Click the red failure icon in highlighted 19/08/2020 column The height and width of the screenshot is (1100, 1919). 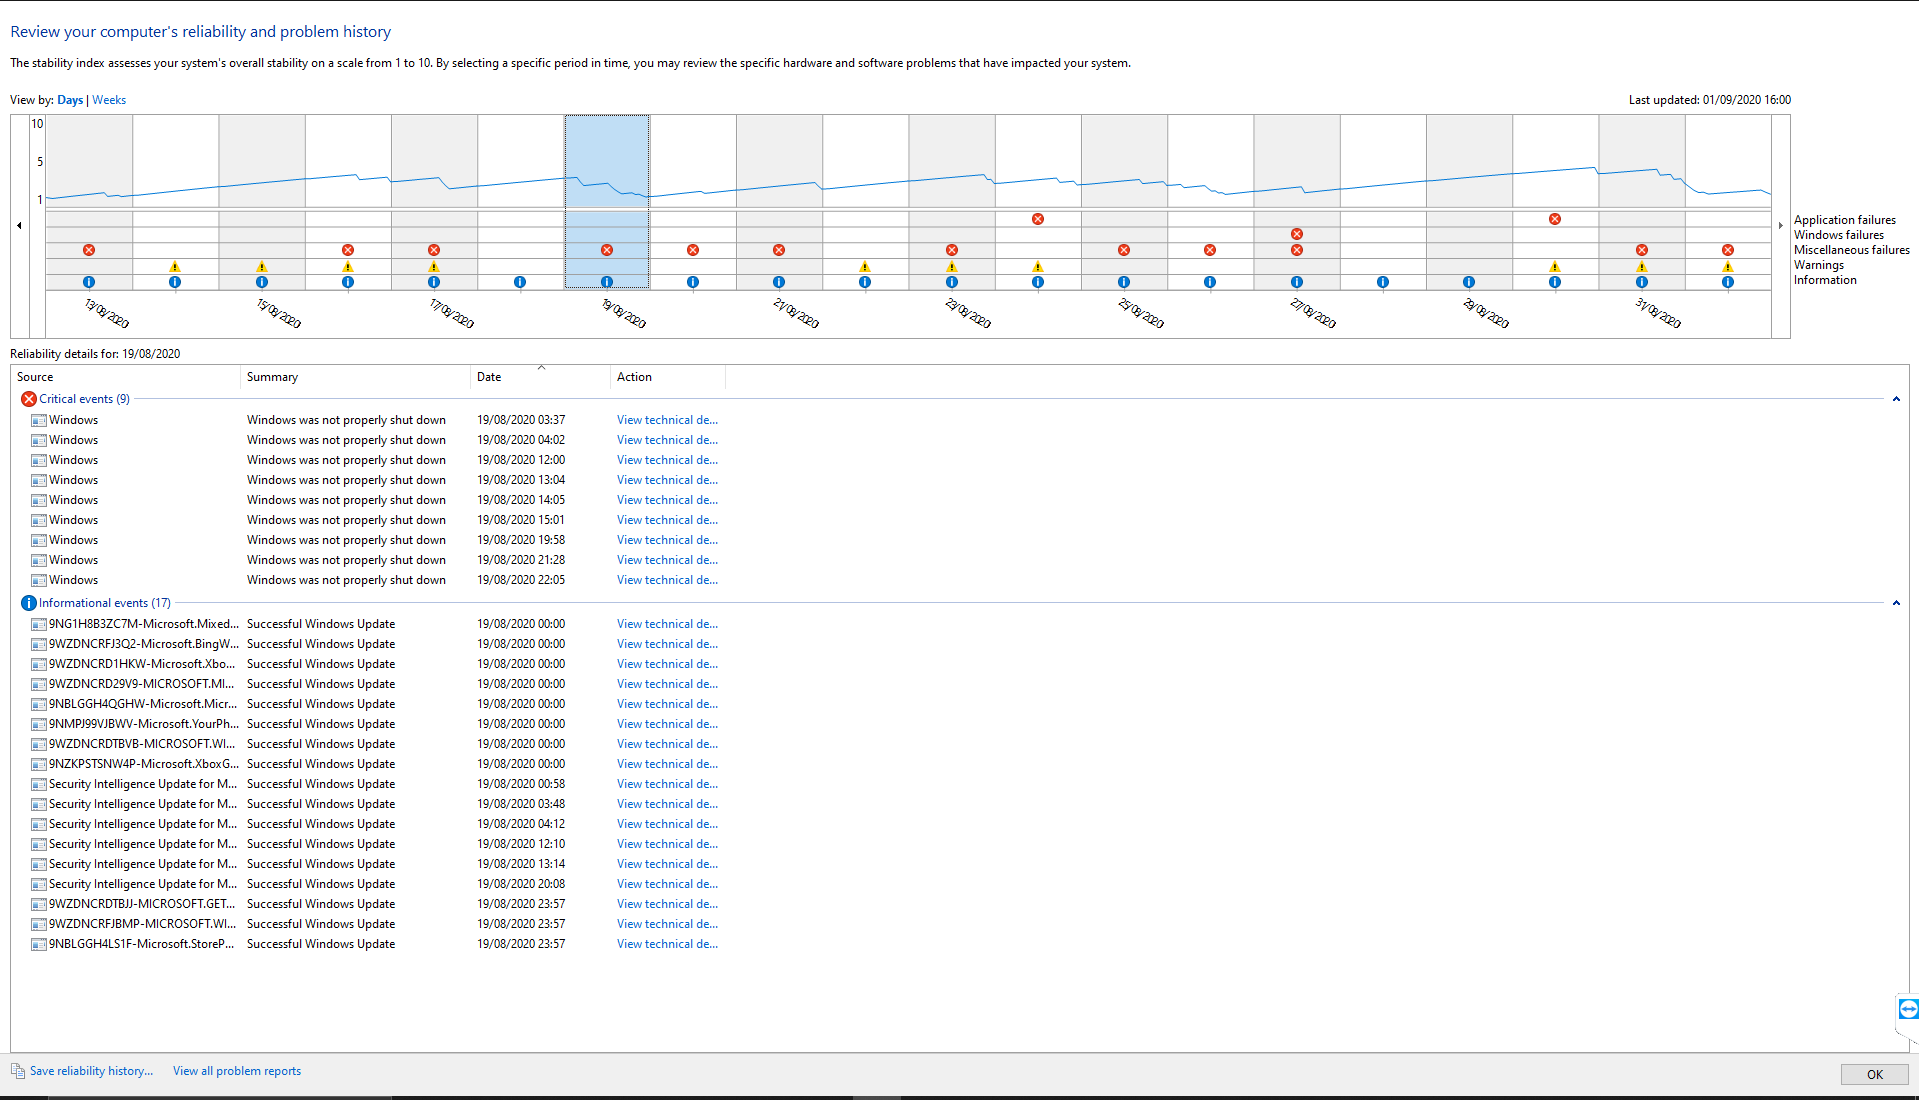(x=607, y=250)
